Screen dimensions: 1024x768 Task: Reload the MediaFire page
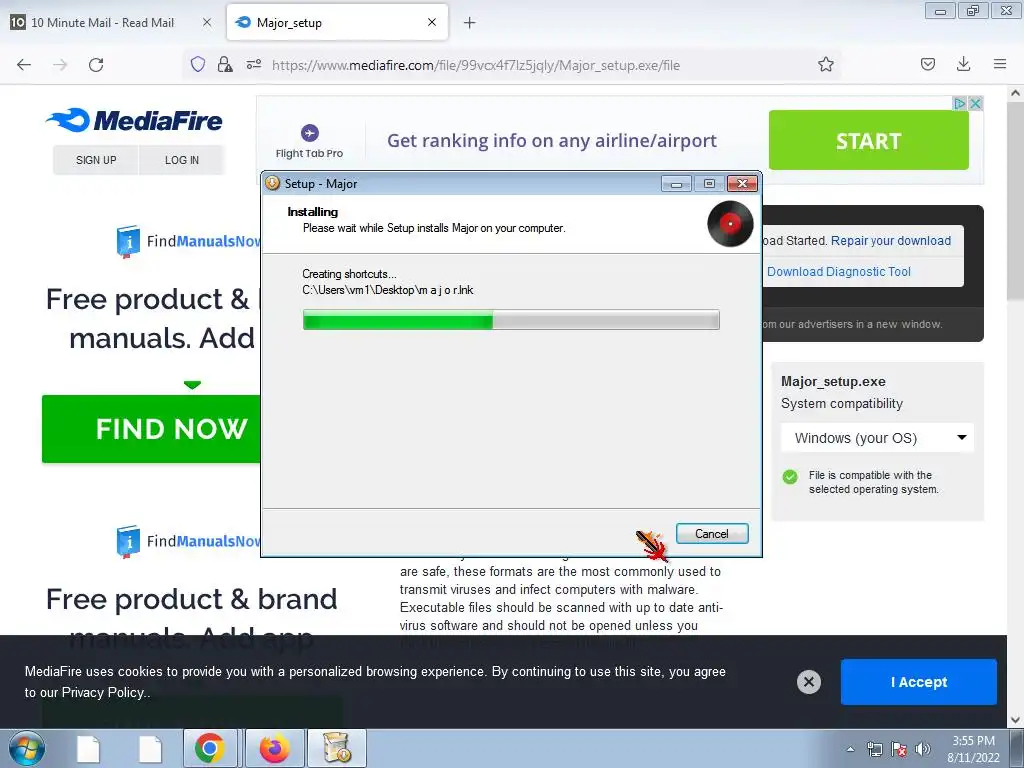pos(96,65)
